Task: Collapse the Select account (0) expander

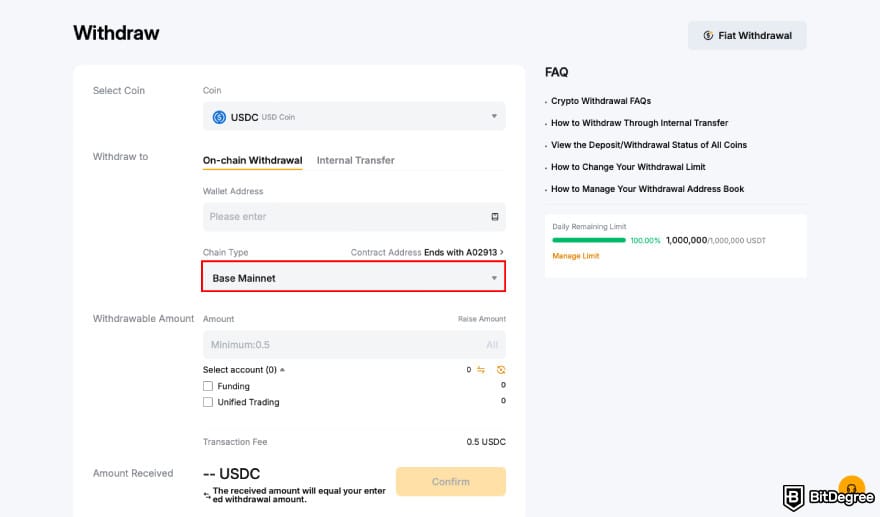Action: point(244,369)
